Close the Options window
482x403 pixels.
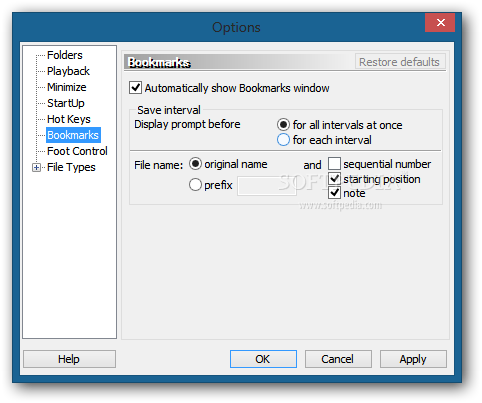pos(440,22)
